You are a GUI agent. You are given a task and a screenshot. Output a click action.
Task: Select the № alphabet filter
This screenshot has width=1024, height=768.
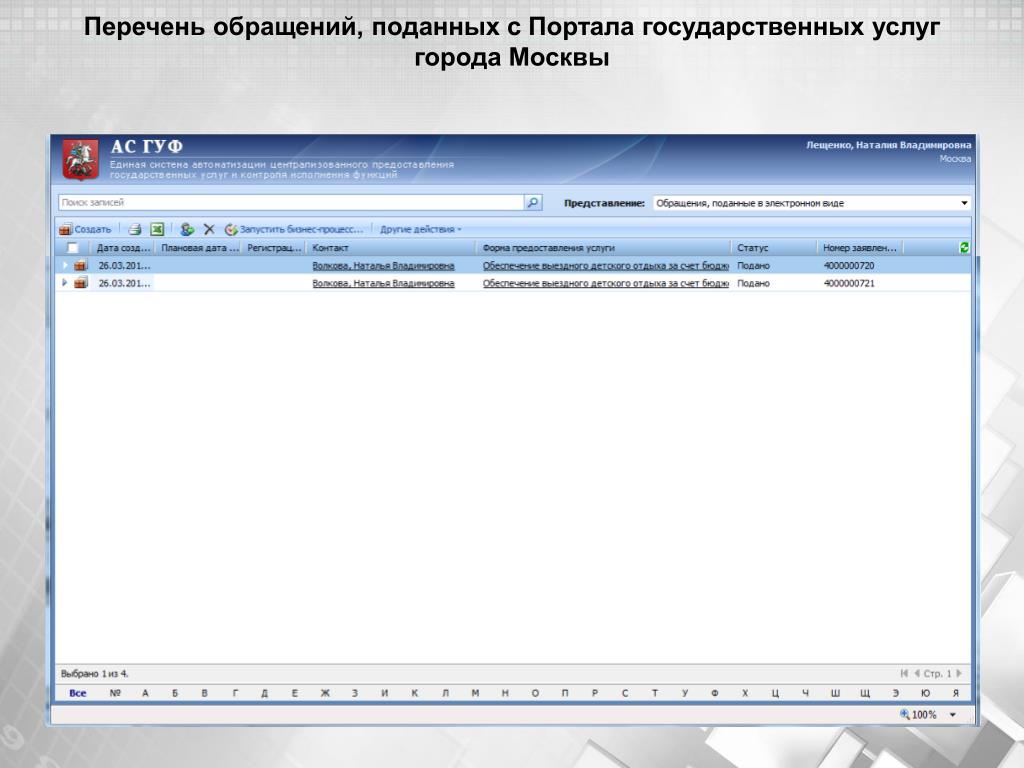tap(115, 693)
